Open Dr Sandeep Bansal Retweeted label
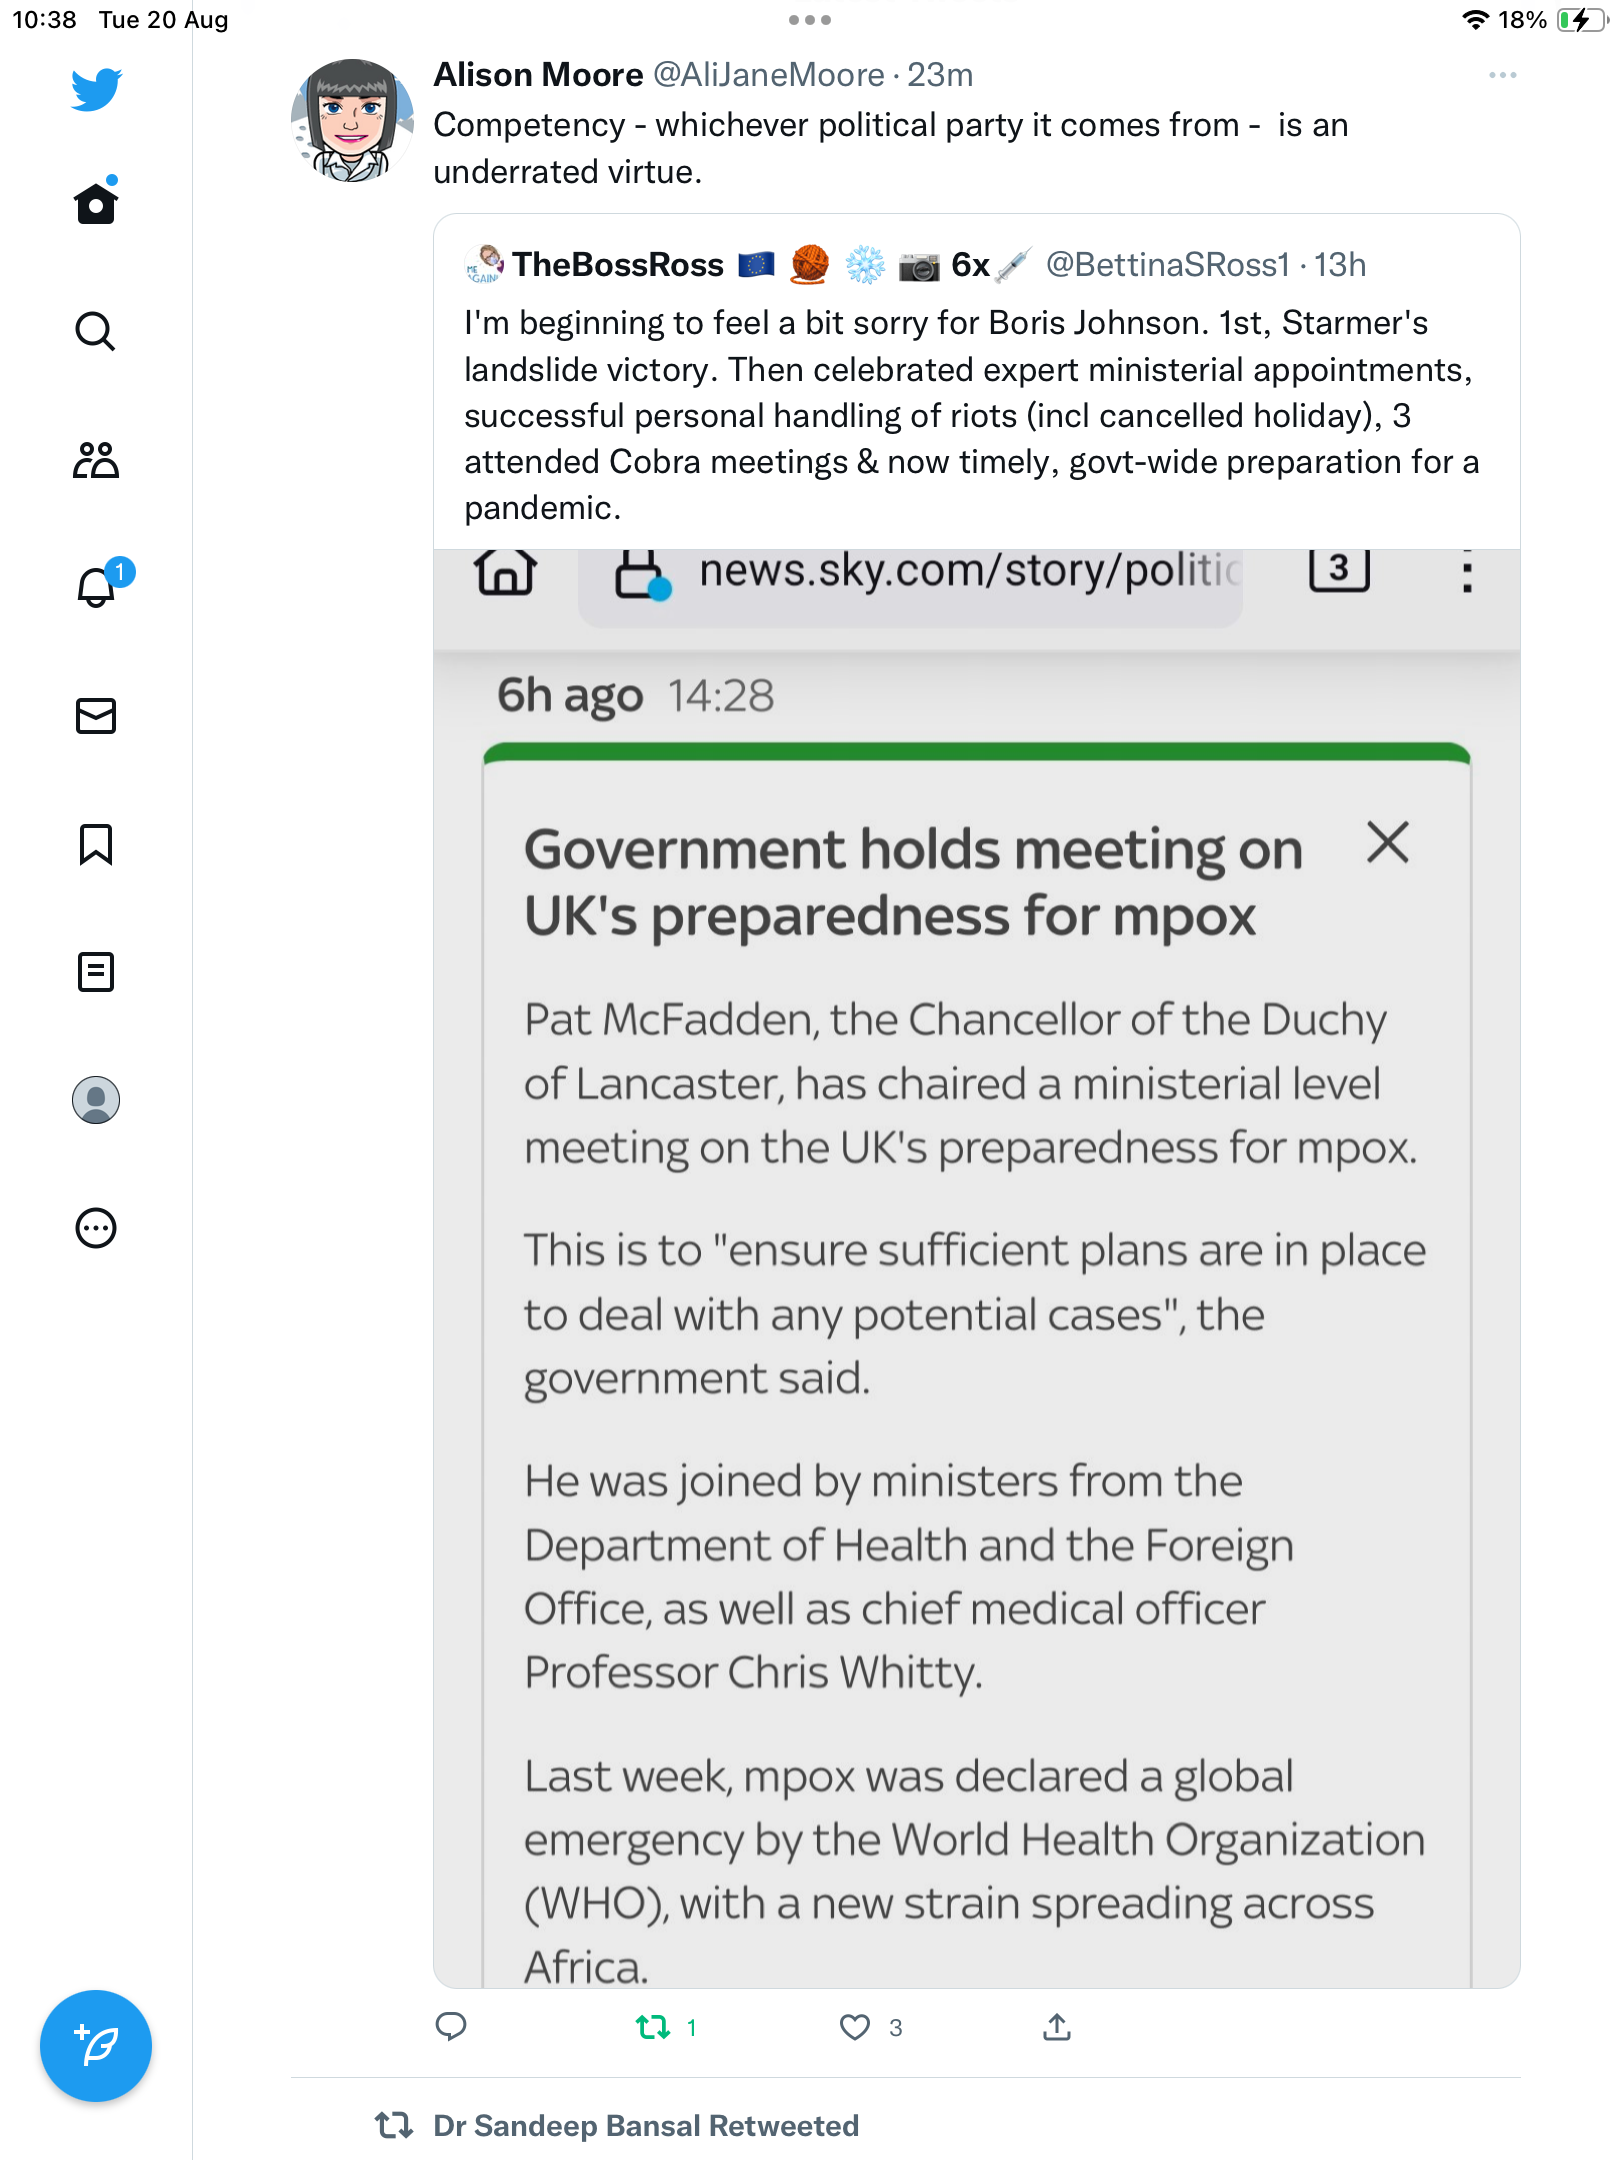1620x2160 pixels. pyautogui.click(x=646, y=2125)
